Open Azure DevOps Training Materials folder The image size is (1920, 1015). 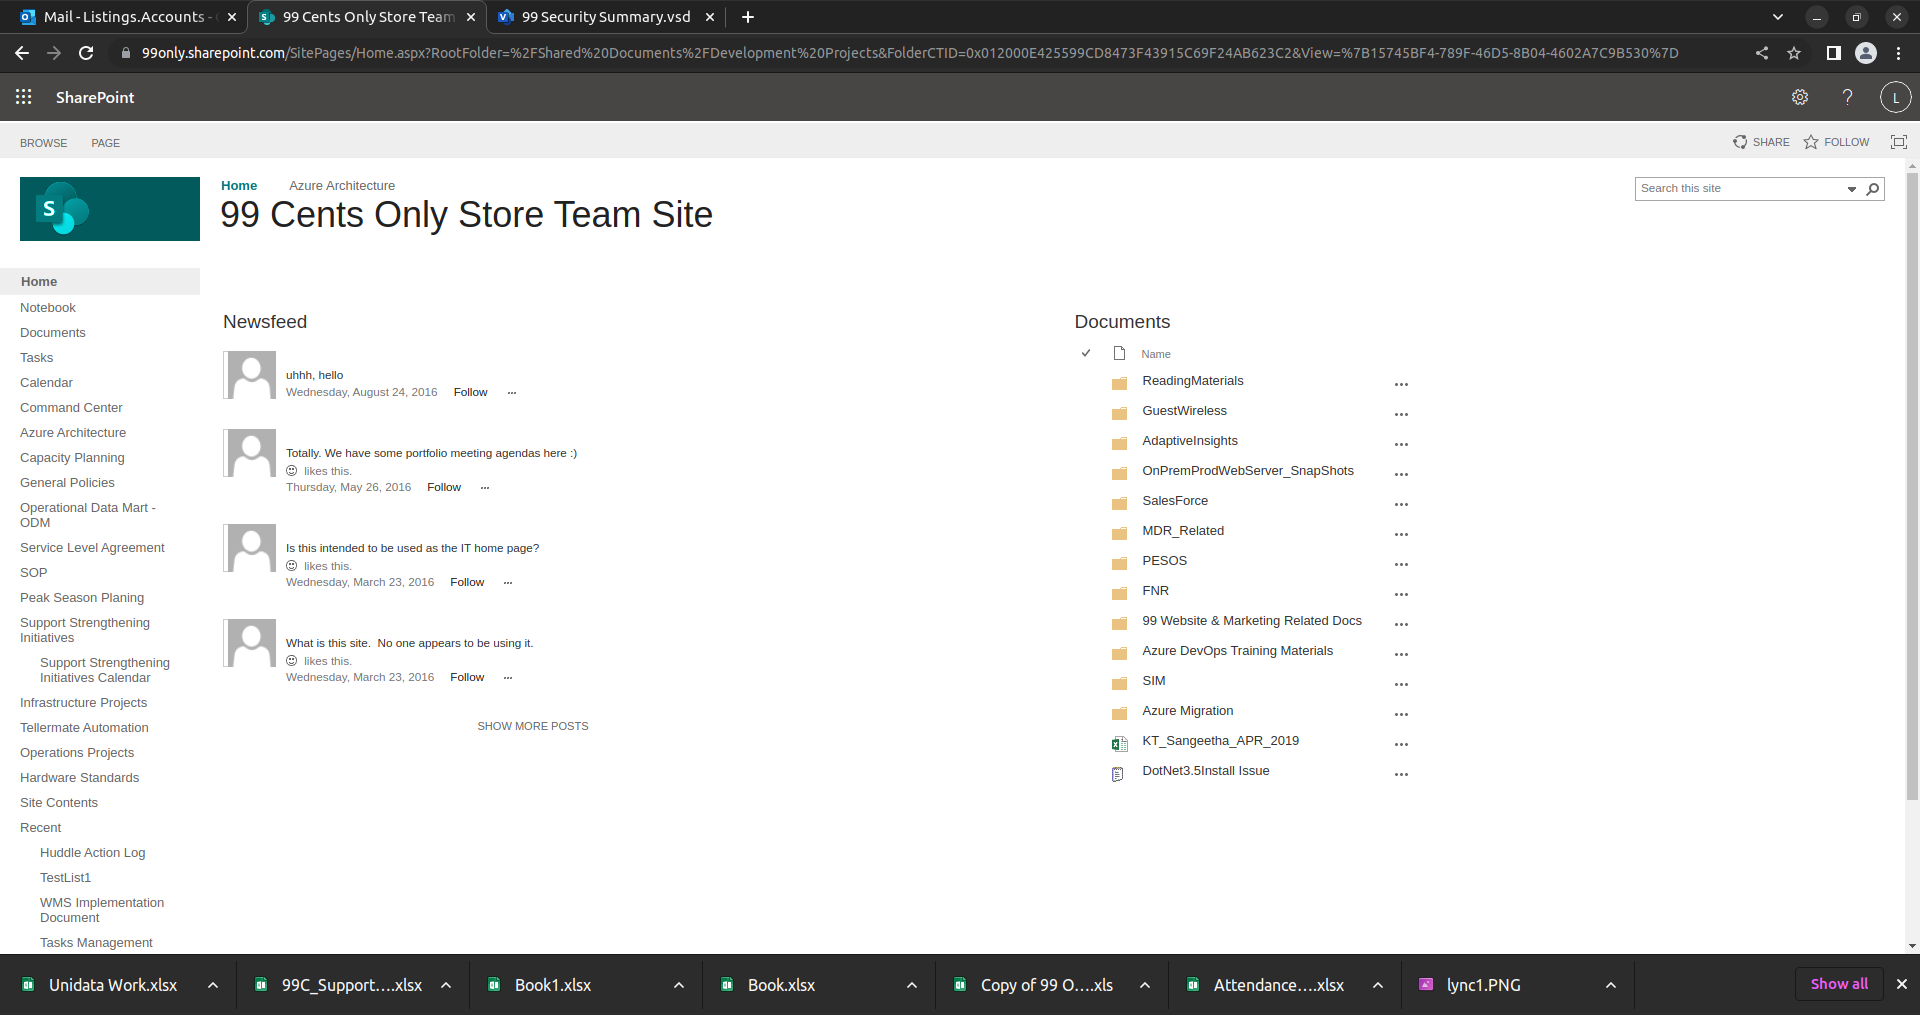pyautogui.click(x=1238, y=651)
